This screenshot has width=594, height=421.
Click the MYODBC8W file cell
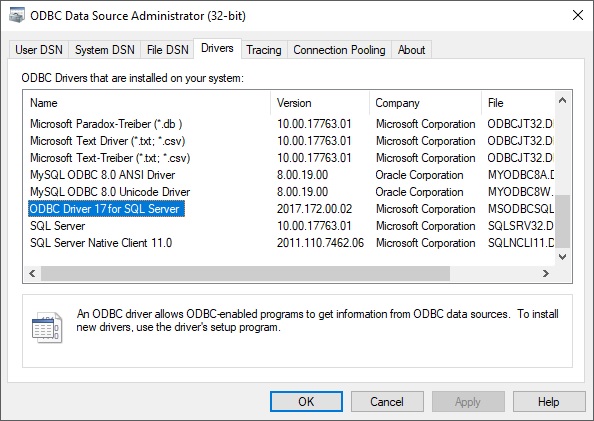click(521, 192)
